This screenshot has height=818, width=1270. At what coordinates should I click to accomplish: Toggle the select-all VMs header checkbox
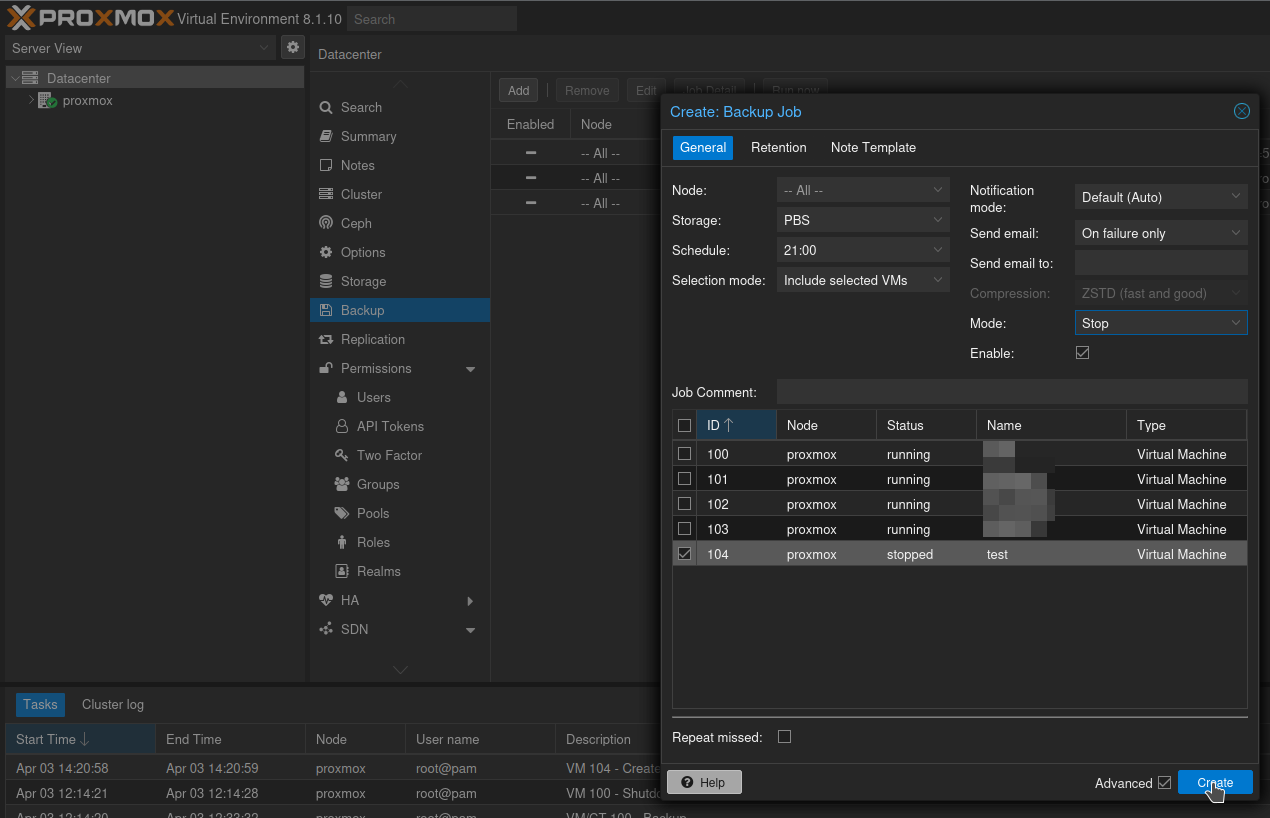pyautogui.click(x=685, y=425)
